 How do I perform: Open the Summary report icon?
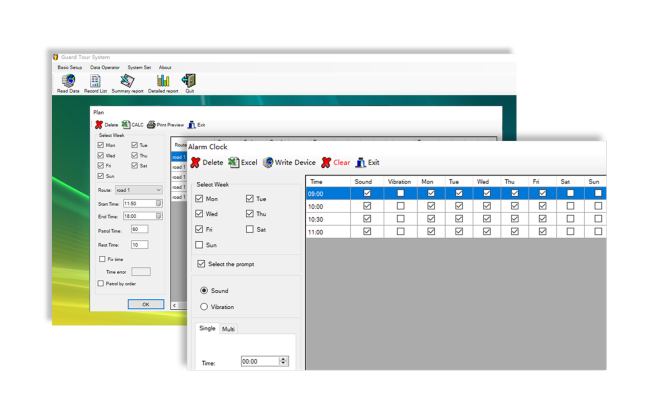coord(127,82)
